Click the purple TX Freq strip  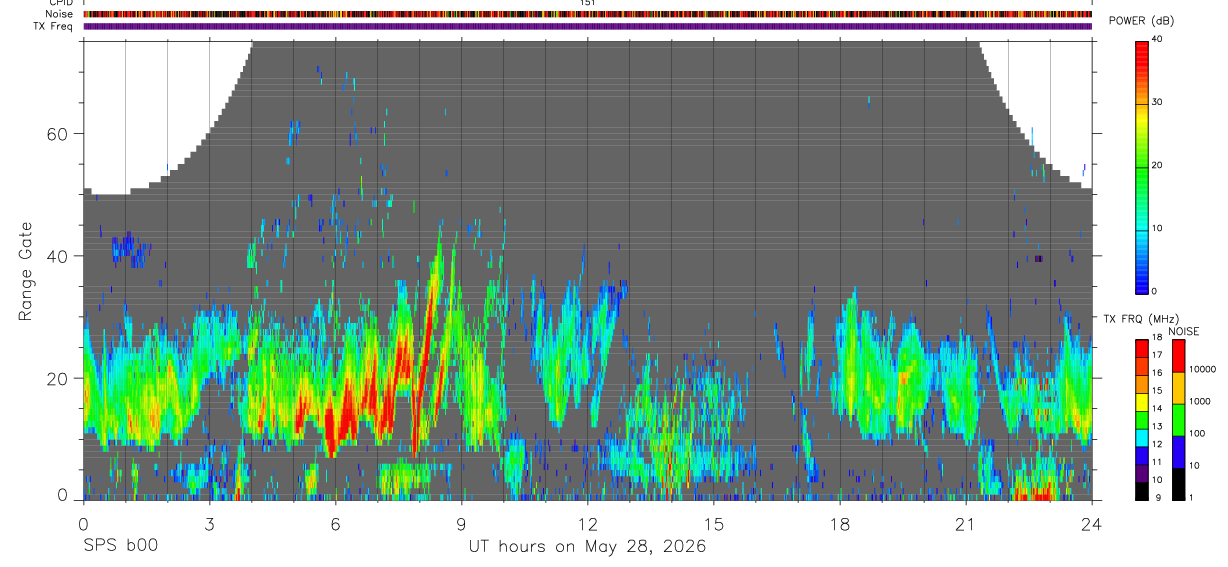coord(588,26)
